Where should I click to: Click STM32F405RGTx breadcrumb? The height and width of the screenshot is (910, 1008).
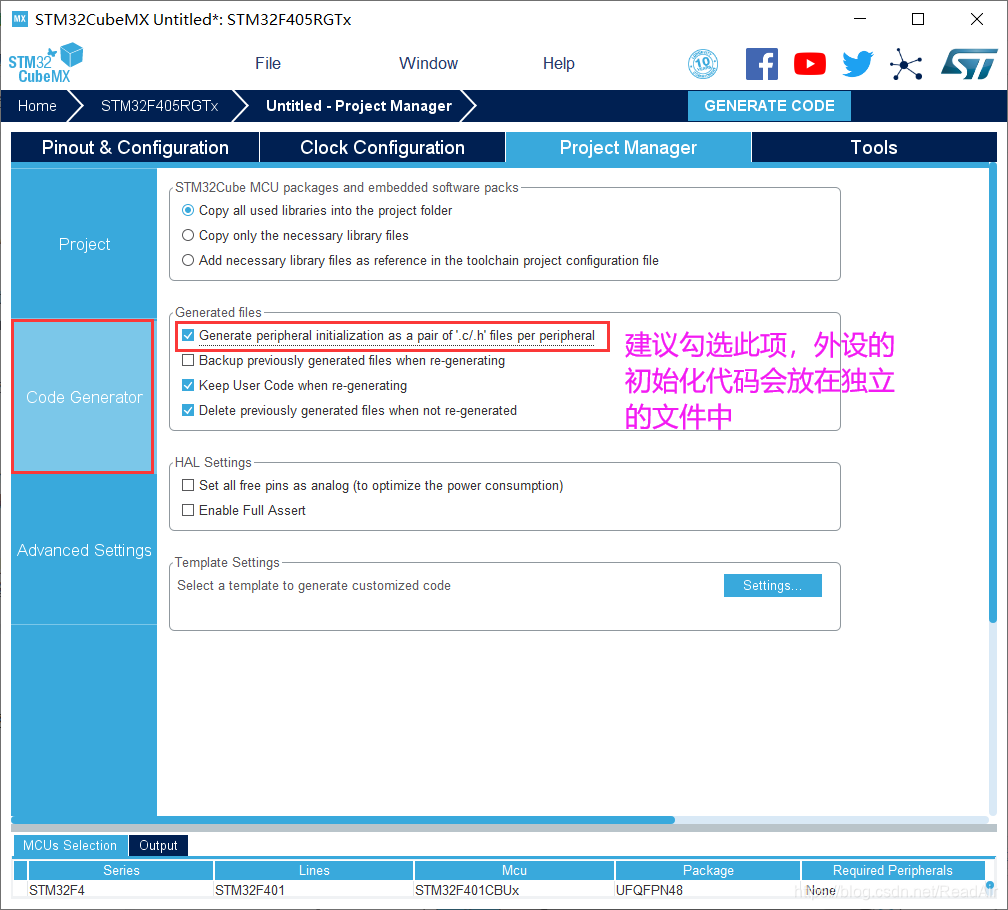tap(159, 106)
